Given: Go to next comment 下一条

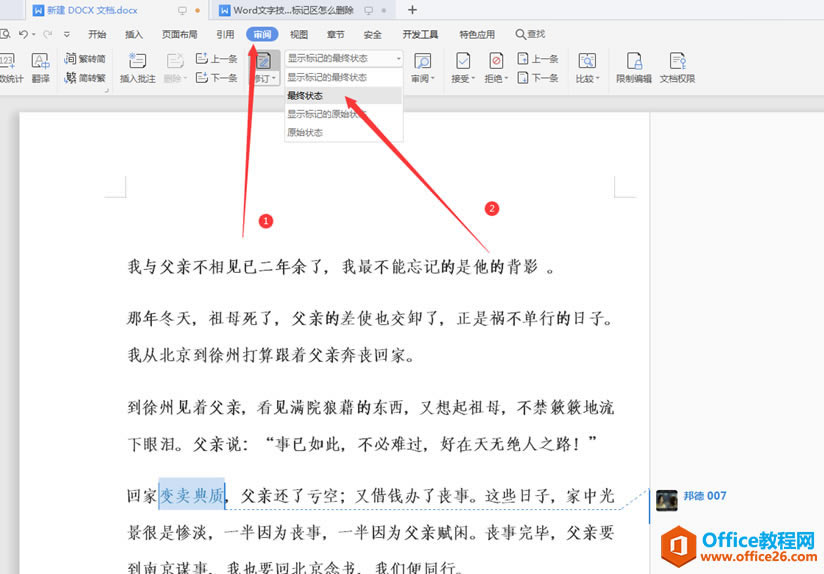Looking at the screenshot, I should pyautogui.click(x=217, y=78).
